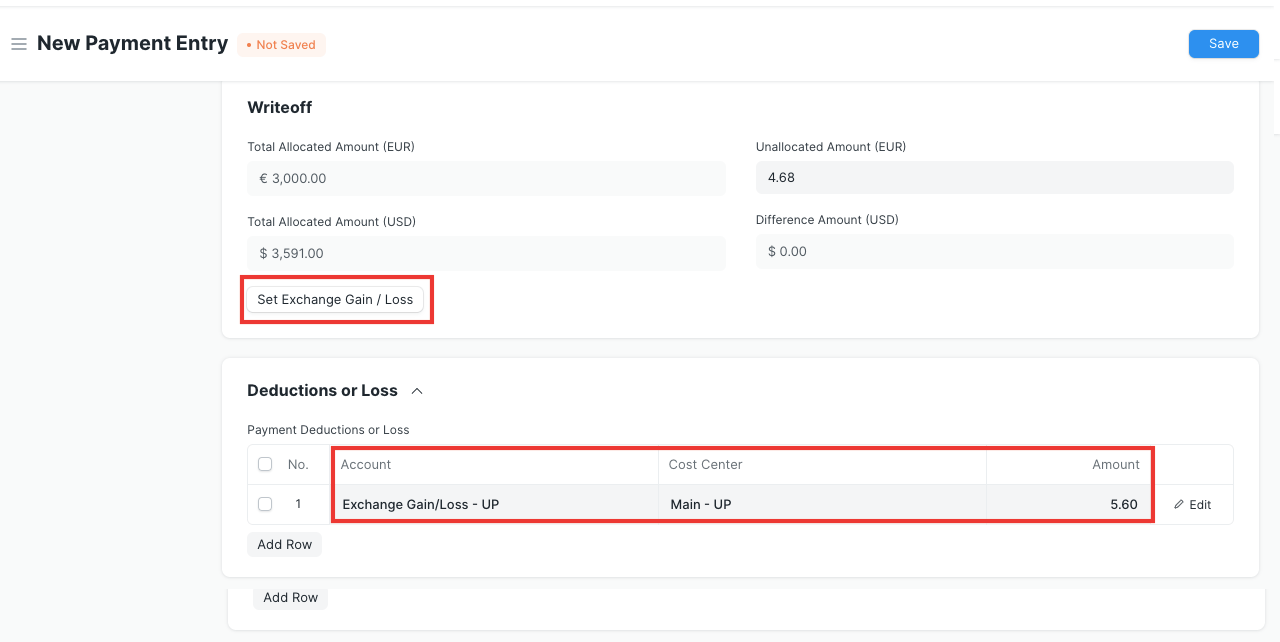Click the Not Saved status indicator
Screen dimensions: 1280x642
coord(281,44)
